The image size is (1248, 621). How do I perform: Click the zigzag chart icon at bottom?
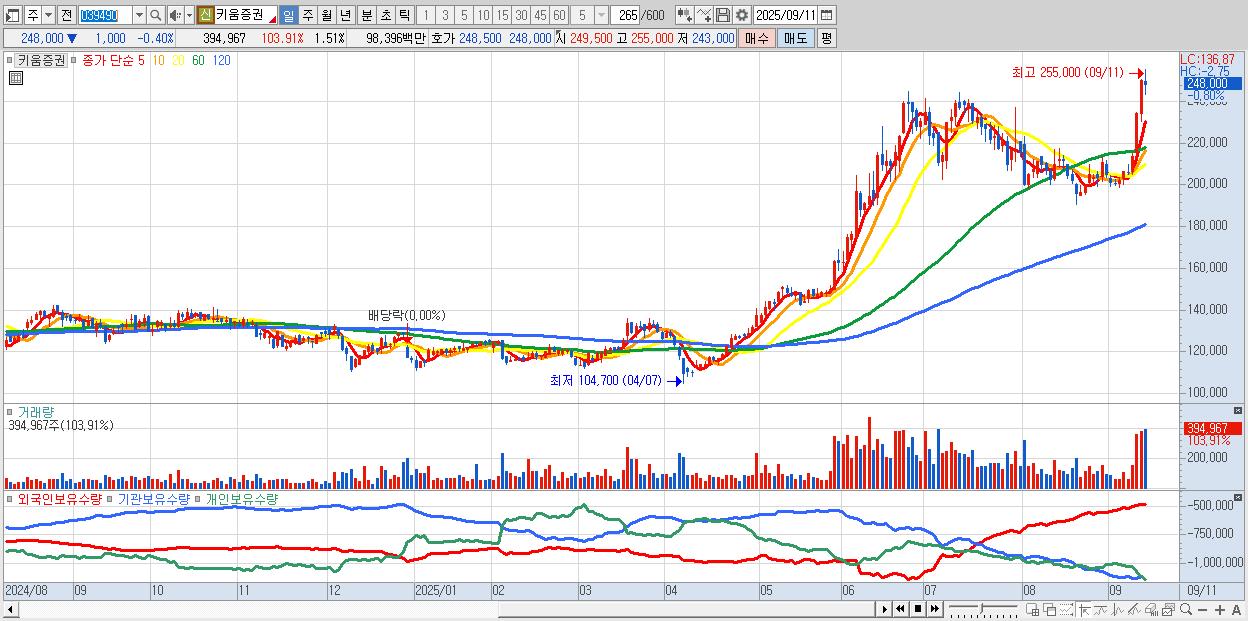click(1118, 609)
